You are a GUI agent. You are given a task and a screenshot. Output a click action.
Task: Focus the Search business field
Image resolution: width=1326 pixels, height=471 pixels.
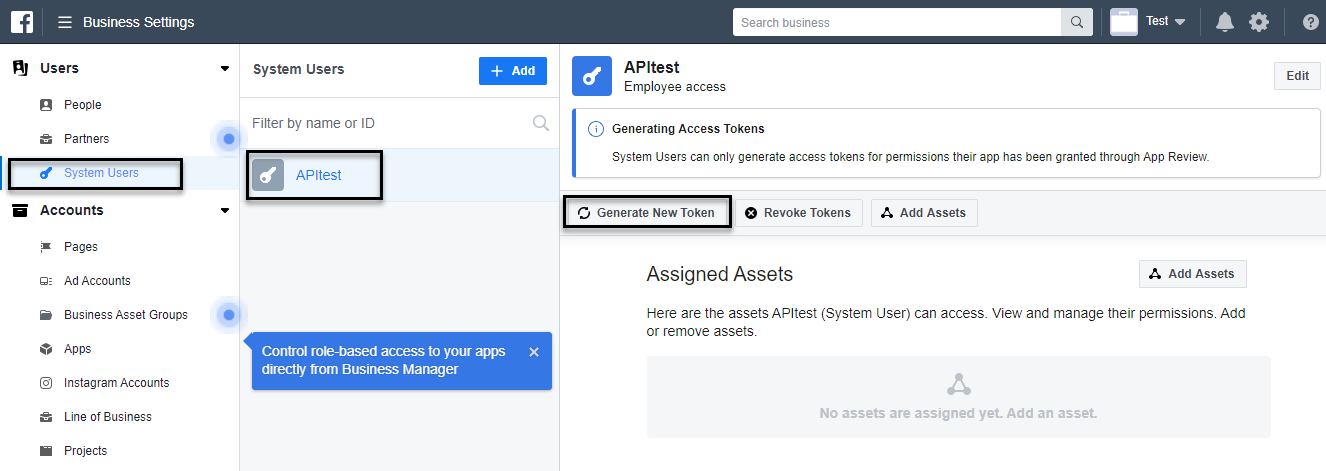[x=897, y=22]
